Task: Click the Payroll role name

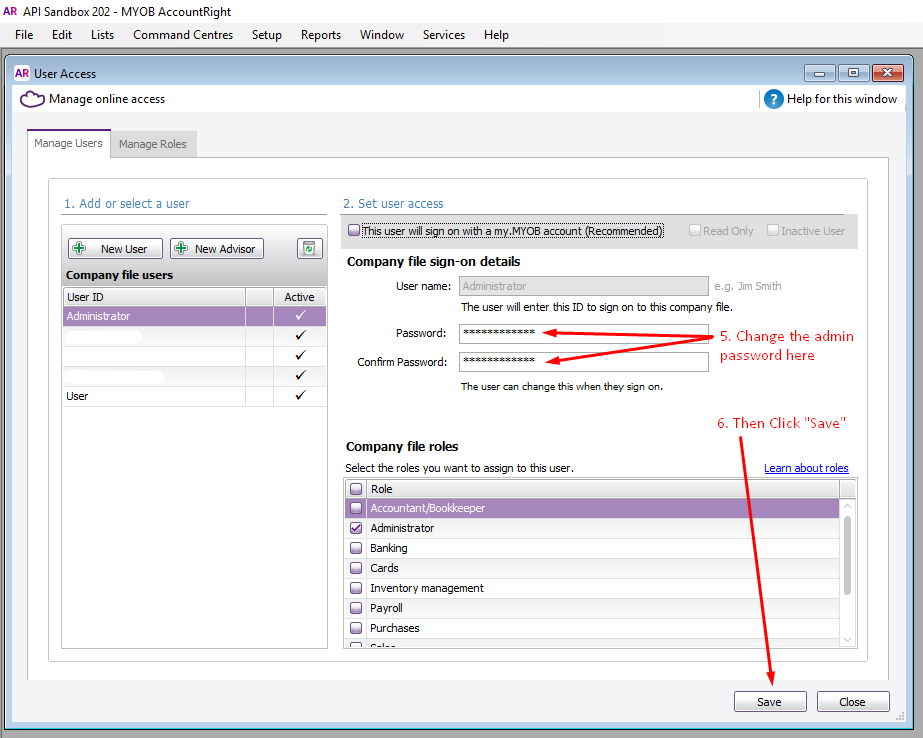Action: click(x=386, y=608)
